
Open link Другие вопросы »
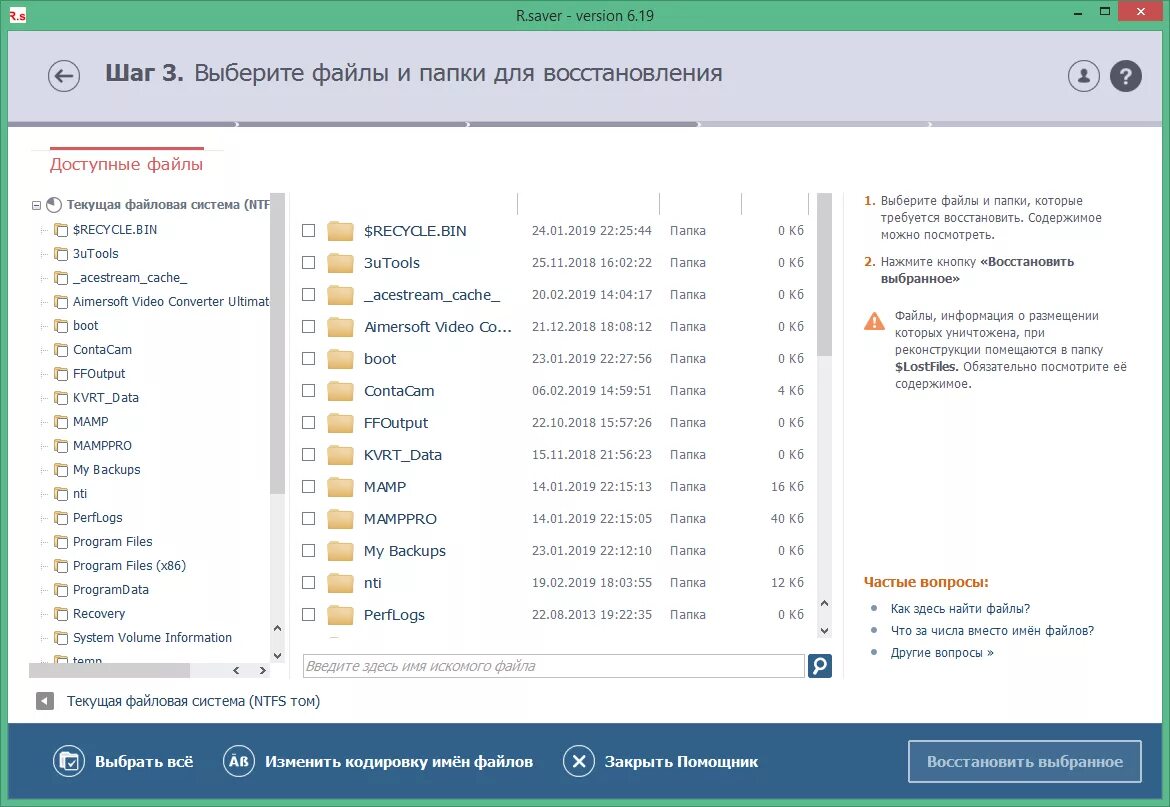[942, 653]
